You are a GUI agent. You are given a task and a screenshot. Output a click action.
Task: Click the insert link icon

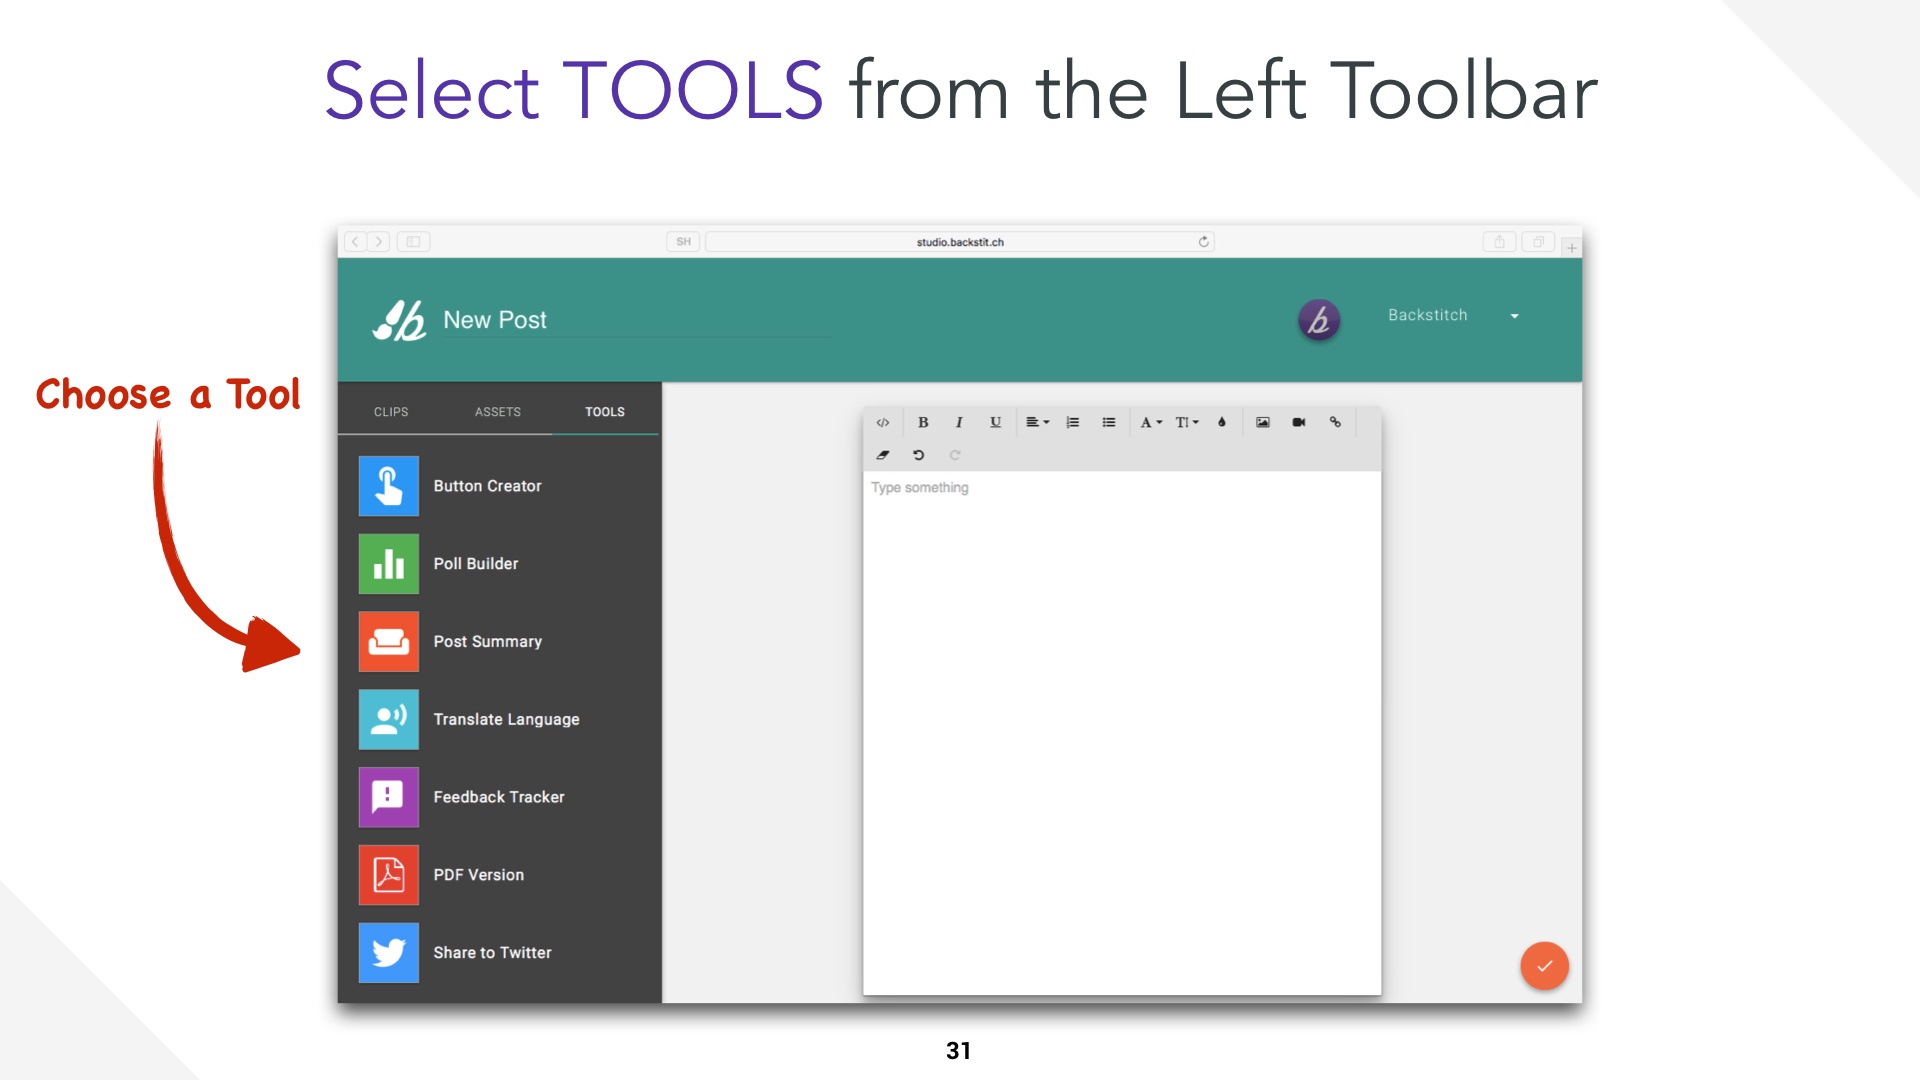(x=1335, y=422)
